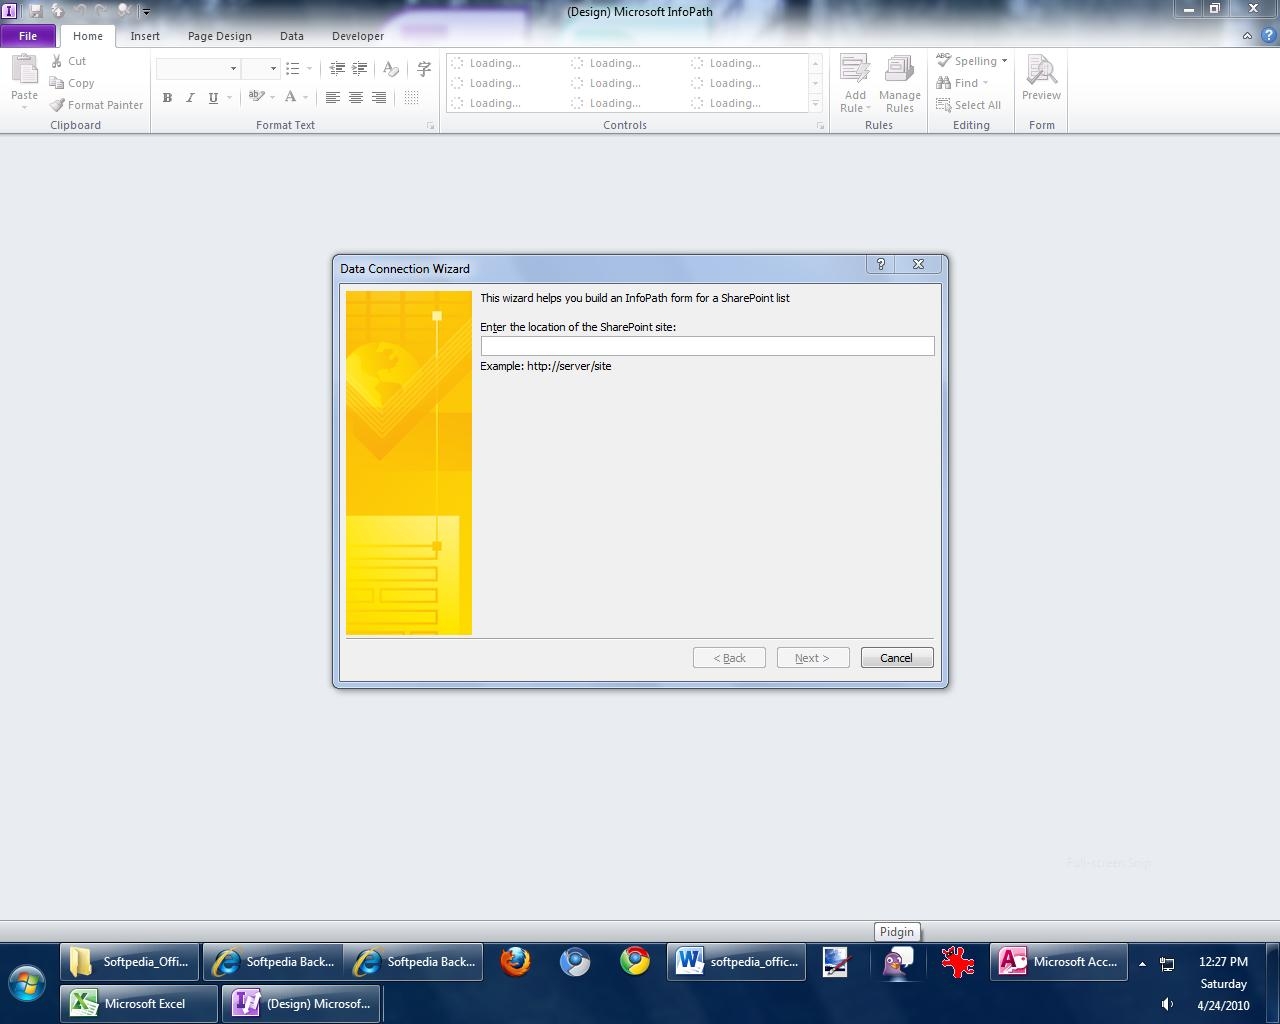Open the Developer tab
This screenshot has width=1280, height=1024.
[x=358, y=36]
